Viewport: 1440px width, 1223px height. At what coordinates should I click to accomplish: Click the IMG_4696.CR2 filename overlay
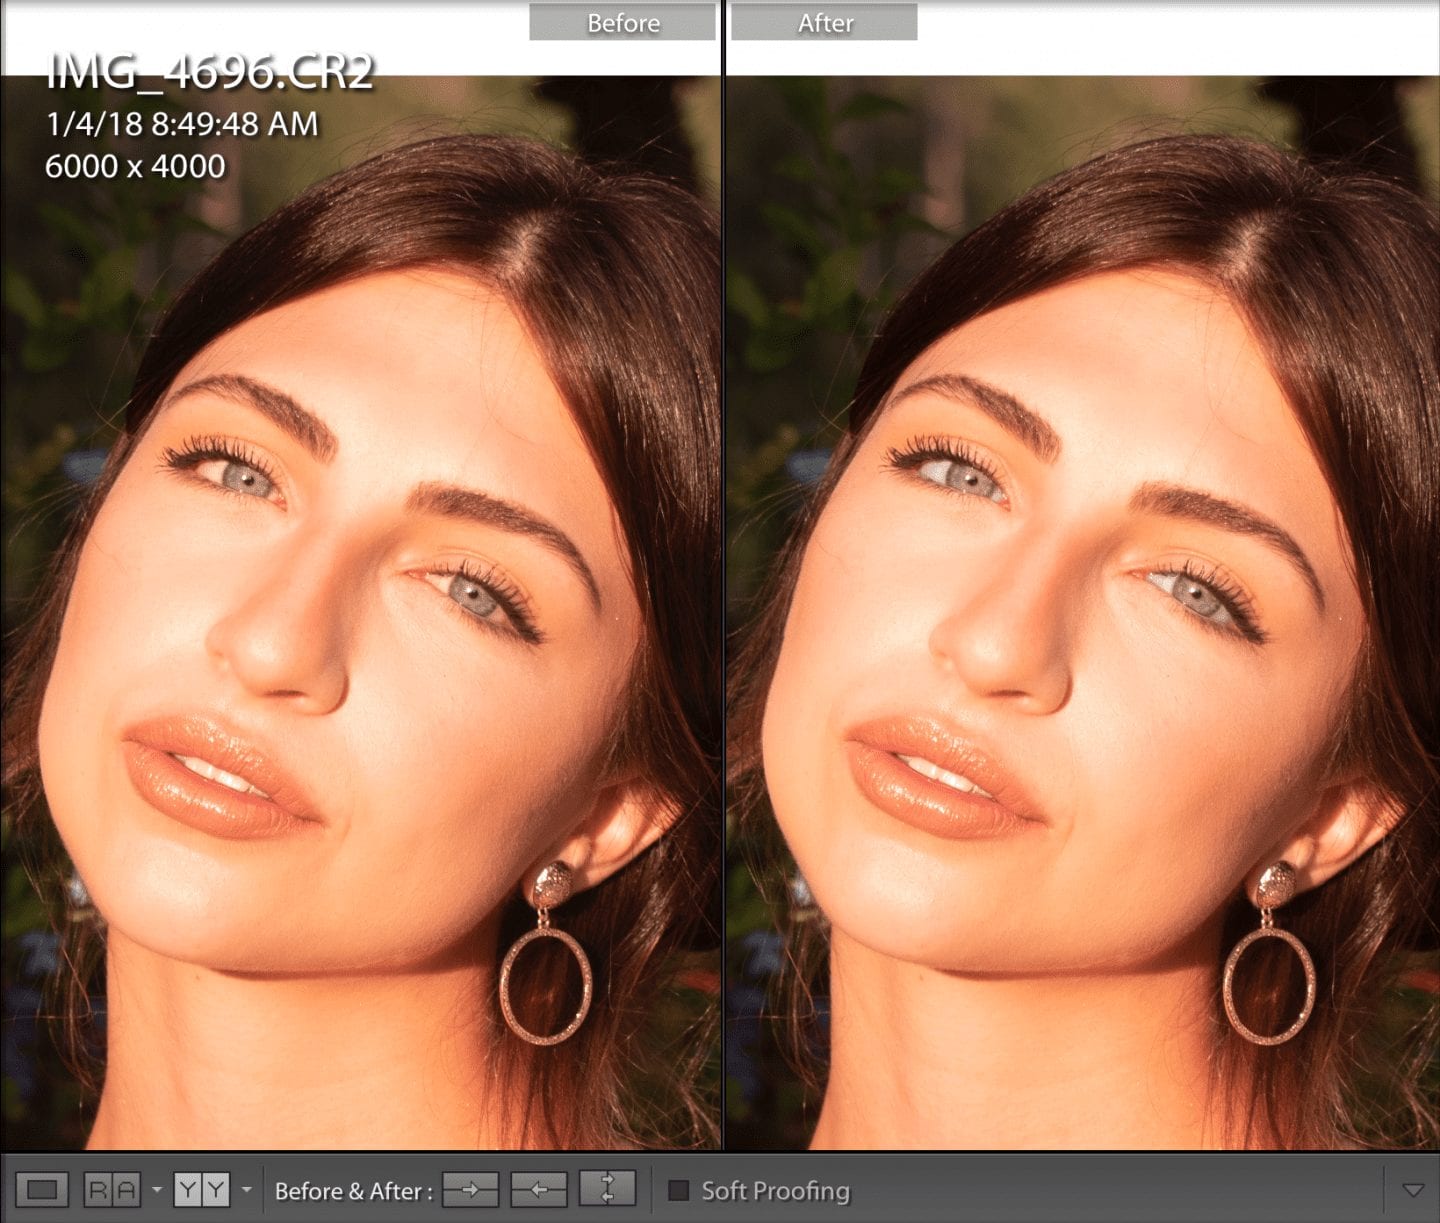tap(210, 73)
